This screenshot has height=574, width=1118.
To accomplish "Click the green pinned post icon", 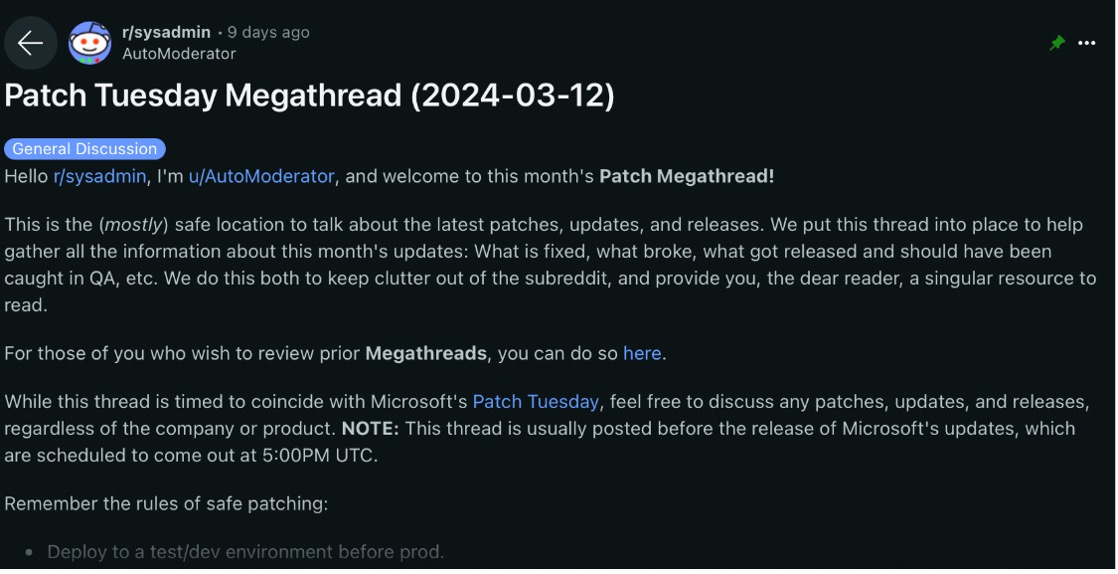I will click(x=1057, y=43).
